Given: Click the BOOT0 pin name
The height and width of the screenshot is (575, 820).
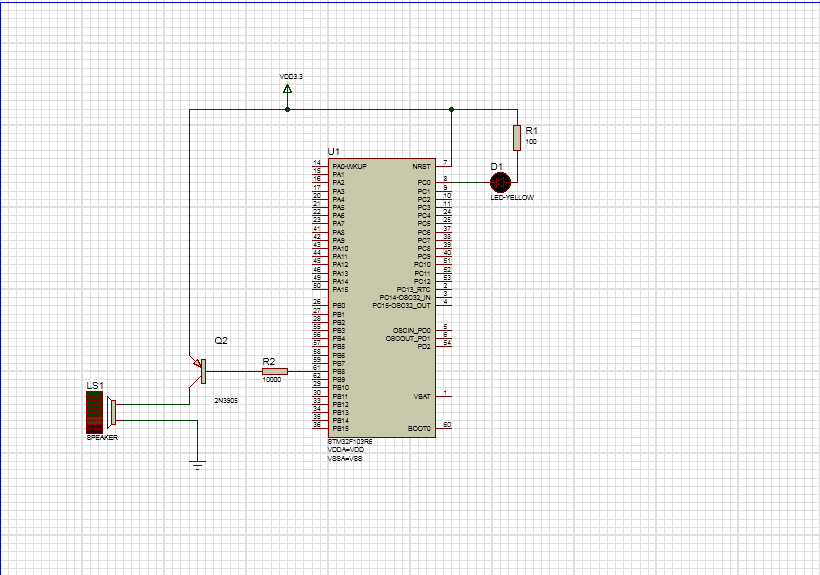Looking at the screenshot, I should (419, 429).
